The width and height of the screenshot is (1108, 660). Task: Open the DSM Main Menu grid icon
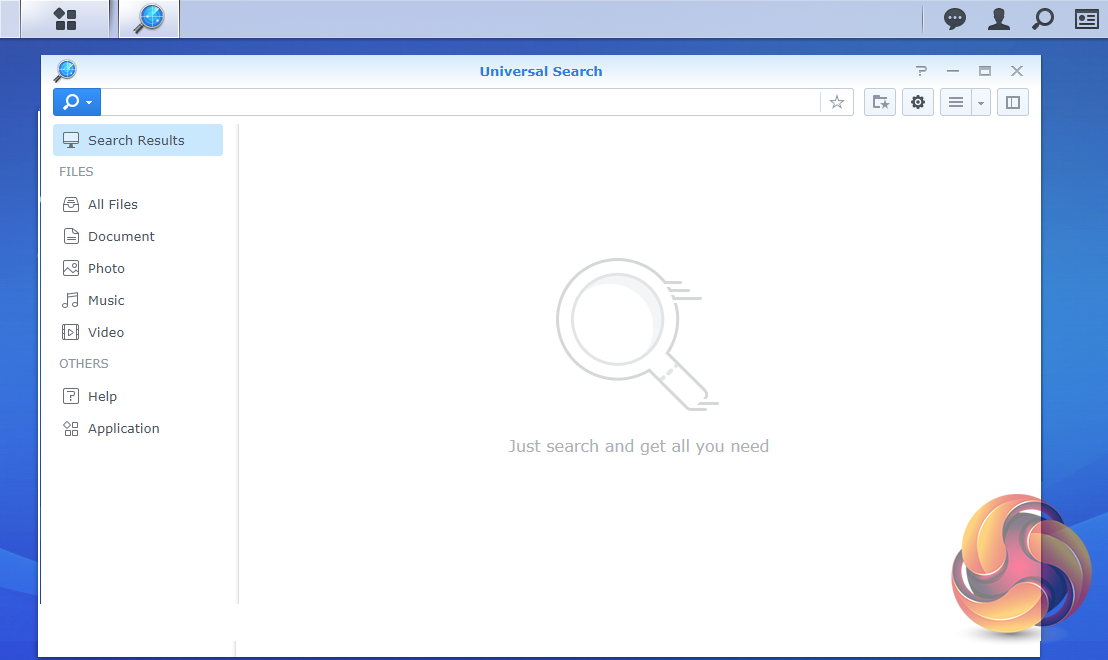(x=65, y=19)
